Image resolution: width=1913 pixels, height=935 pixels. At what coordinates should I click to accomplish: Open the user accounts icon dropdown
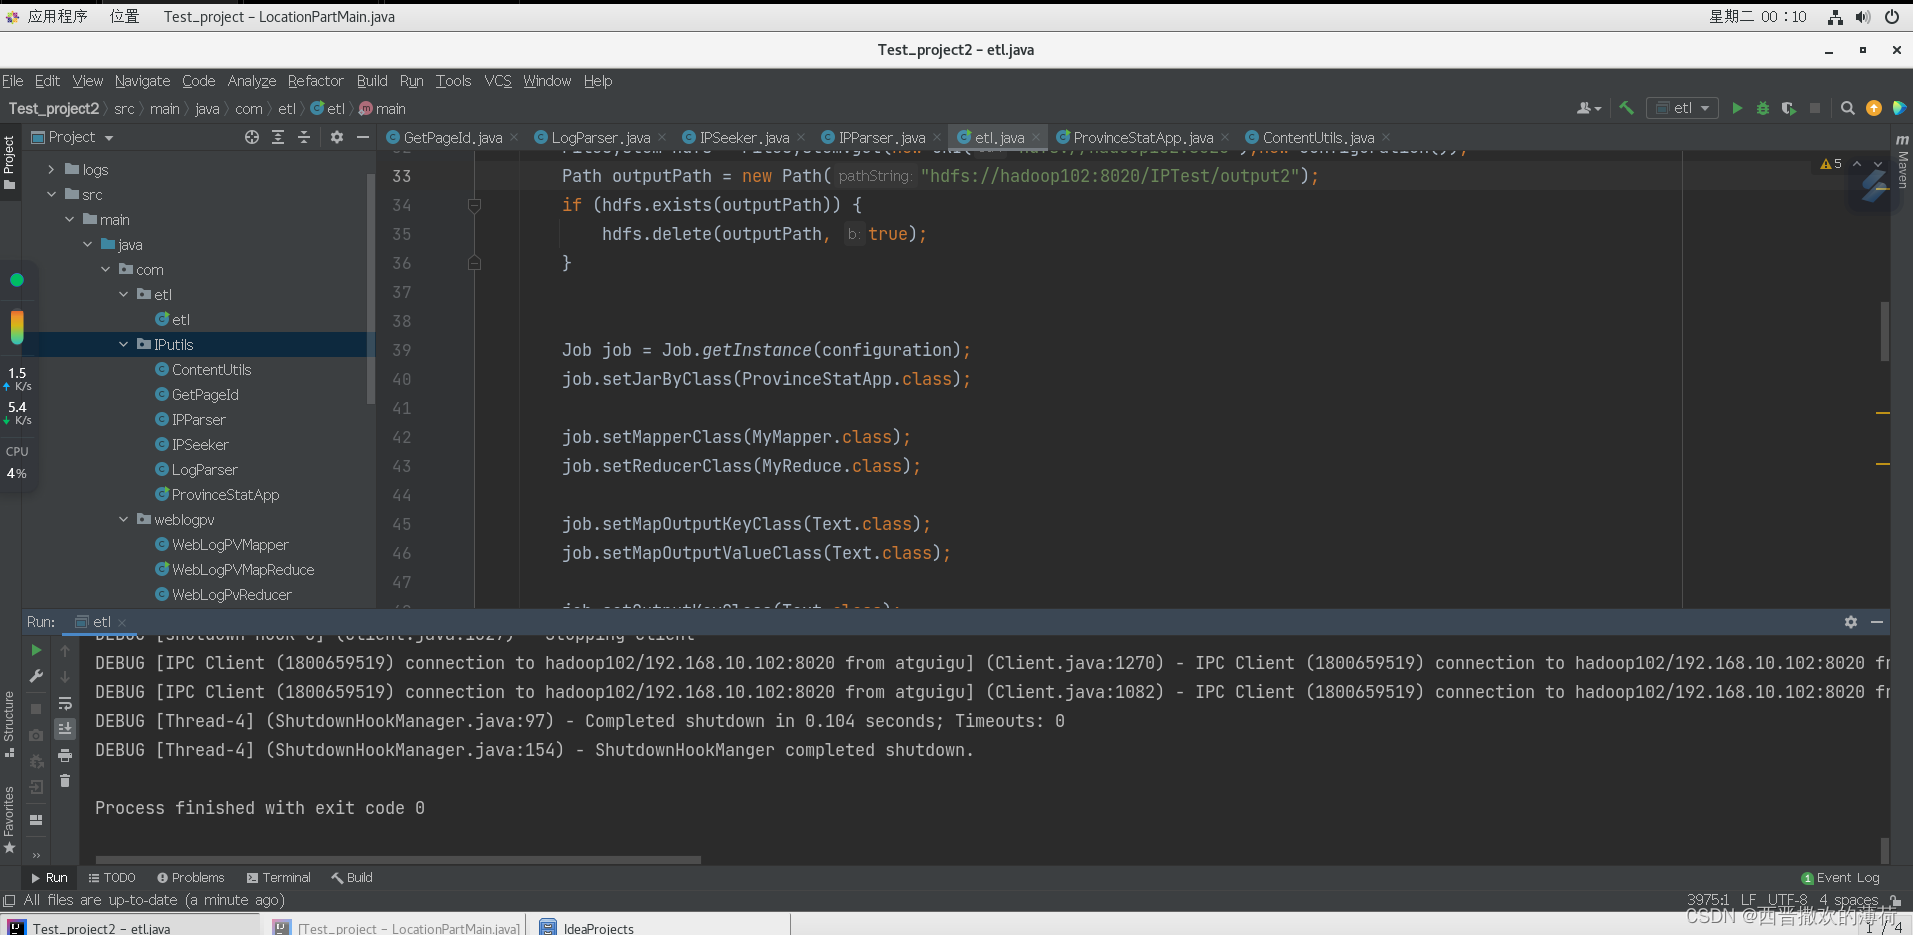click(x=1588, y=108)
